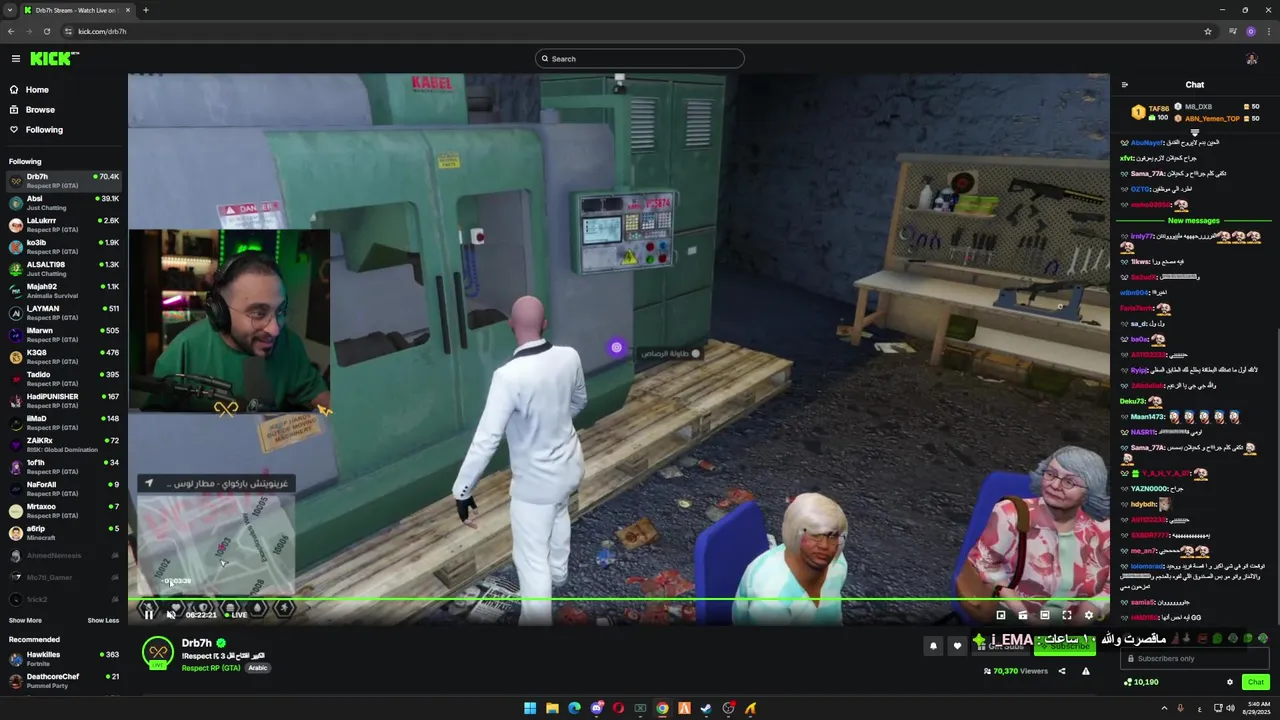
Task: Select the Drb7h Stream browser tab
Action: pos(76,10)
